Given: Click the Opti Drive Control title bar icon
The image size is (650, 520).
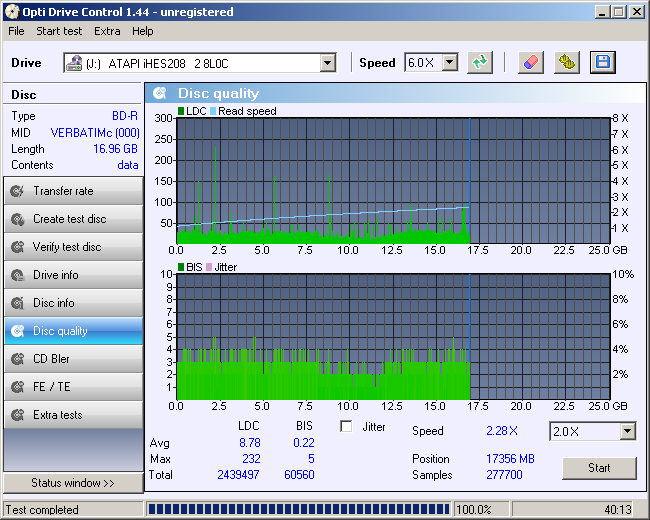Looking at the screenshot, I should (12, 12).
